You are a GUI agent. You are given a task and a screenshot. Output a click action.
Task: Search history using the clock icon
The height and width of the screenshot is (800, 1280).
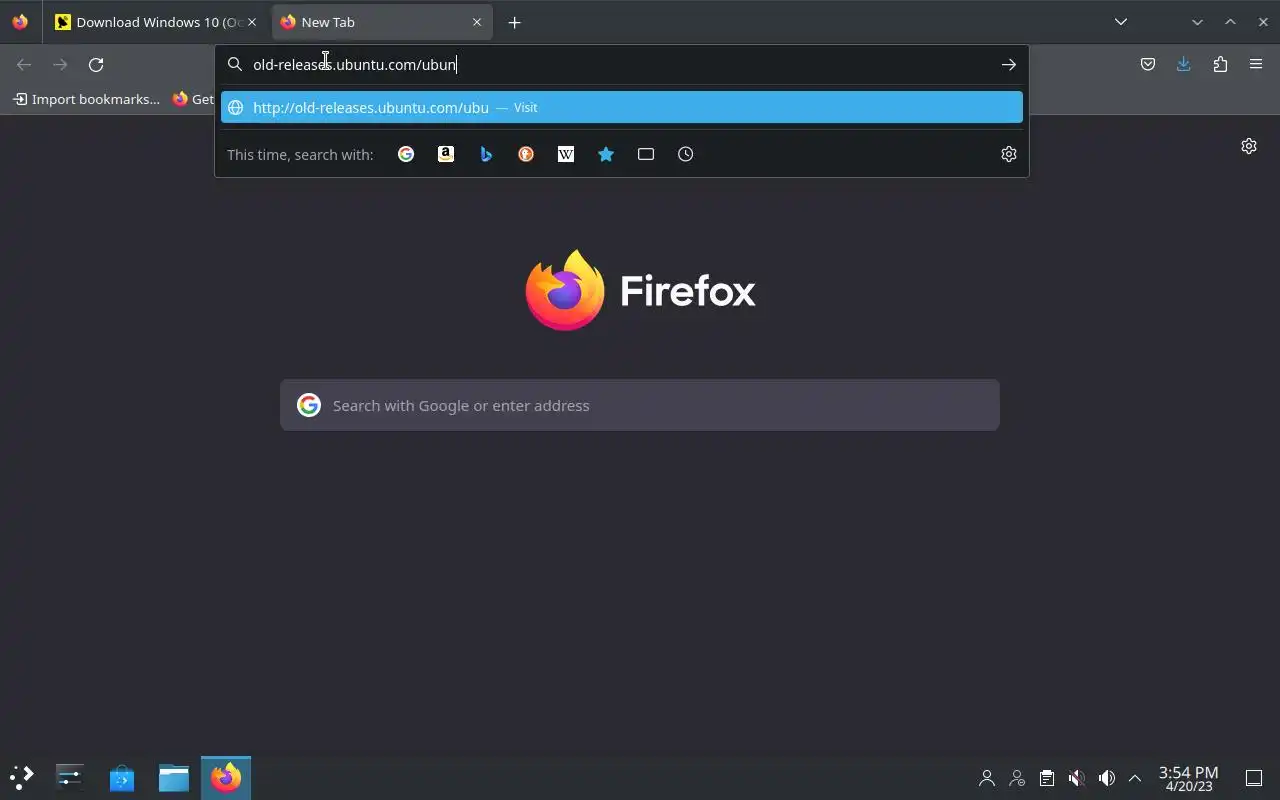686,154
